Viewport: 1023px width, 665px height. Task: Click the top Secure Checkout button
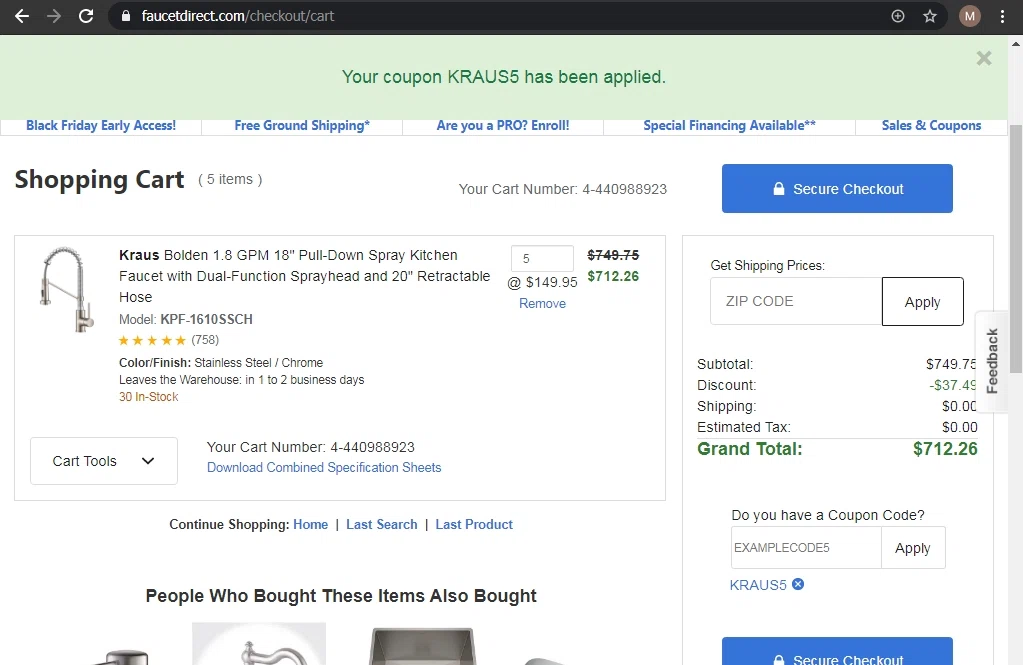837,189
